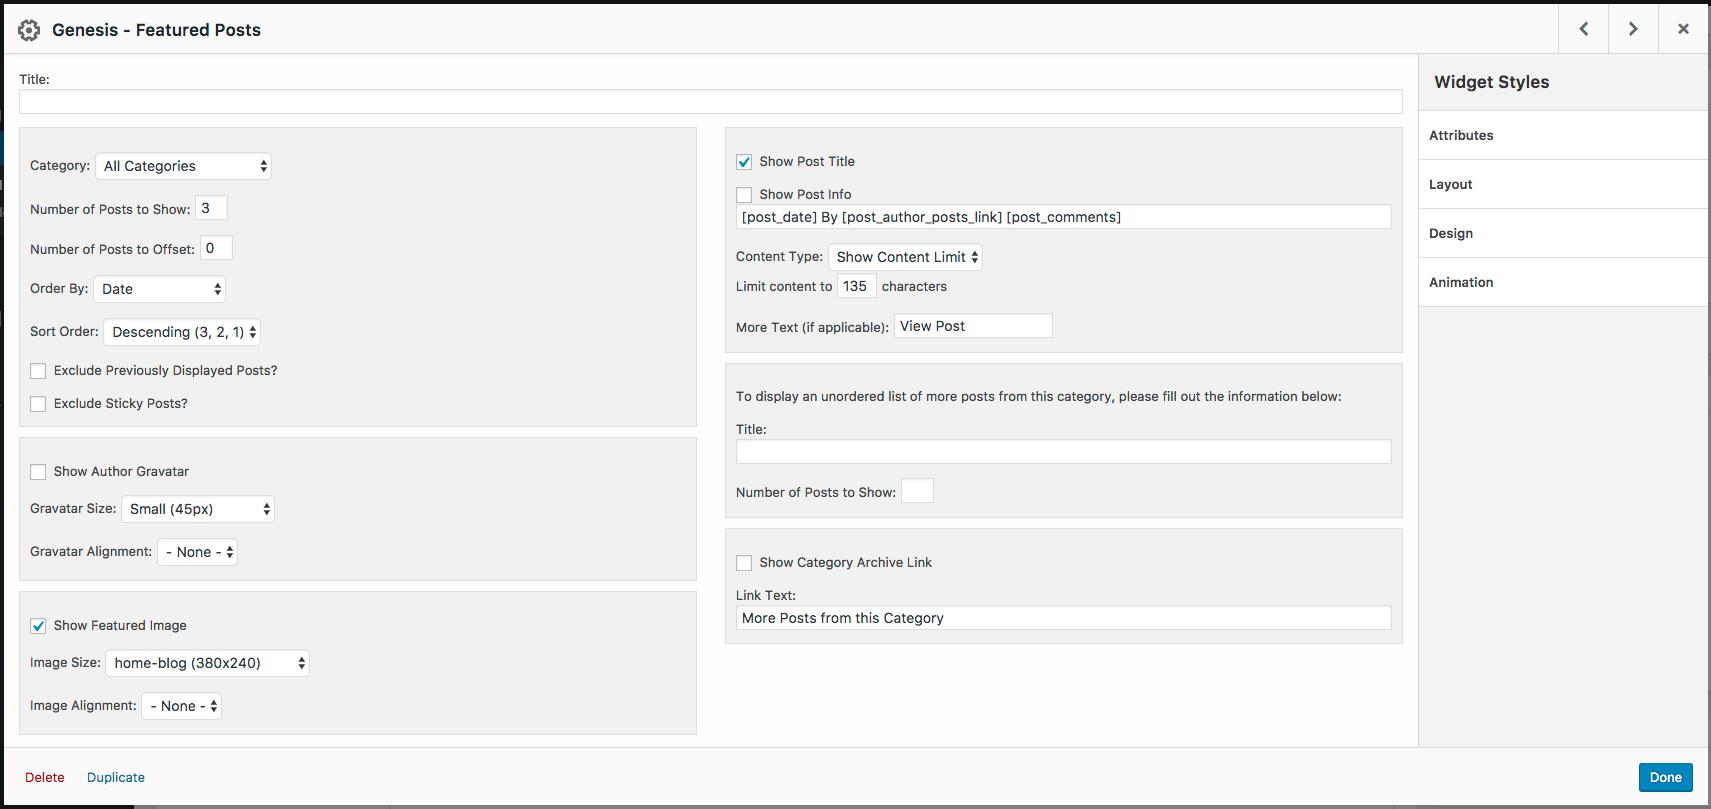Toggle the Show Author Gravatar checkbox
This screenshot has width=1711, height=809.
tap(38, 472)
